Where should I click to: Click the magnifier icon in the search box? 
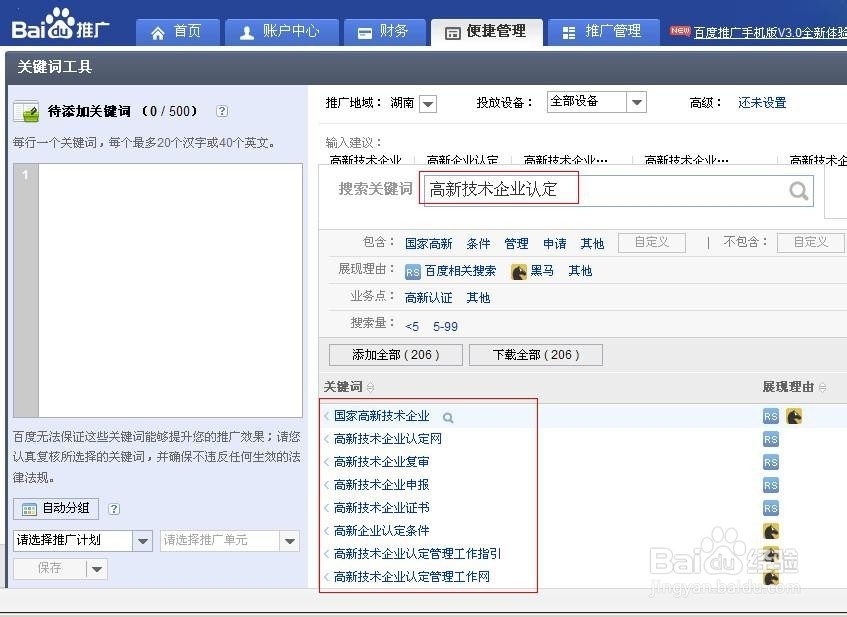click(x=798, y=188)
